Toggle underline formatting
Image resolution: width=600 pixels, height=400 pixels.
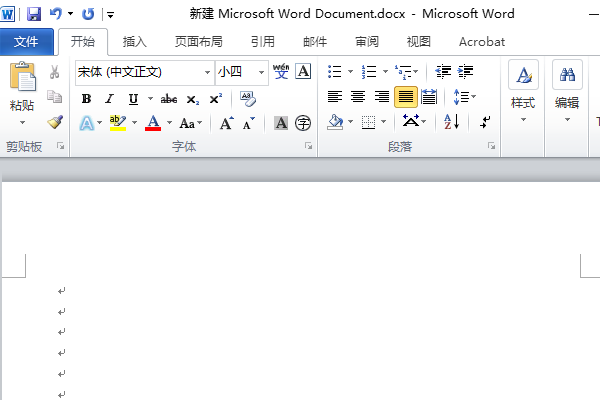pyautogui.click(x=133, y=99)
